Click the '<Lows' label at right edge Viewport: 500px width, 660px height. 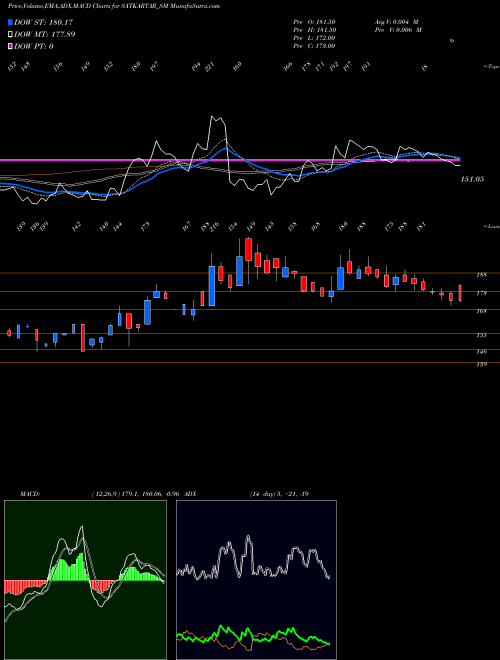tap(491, 226)
